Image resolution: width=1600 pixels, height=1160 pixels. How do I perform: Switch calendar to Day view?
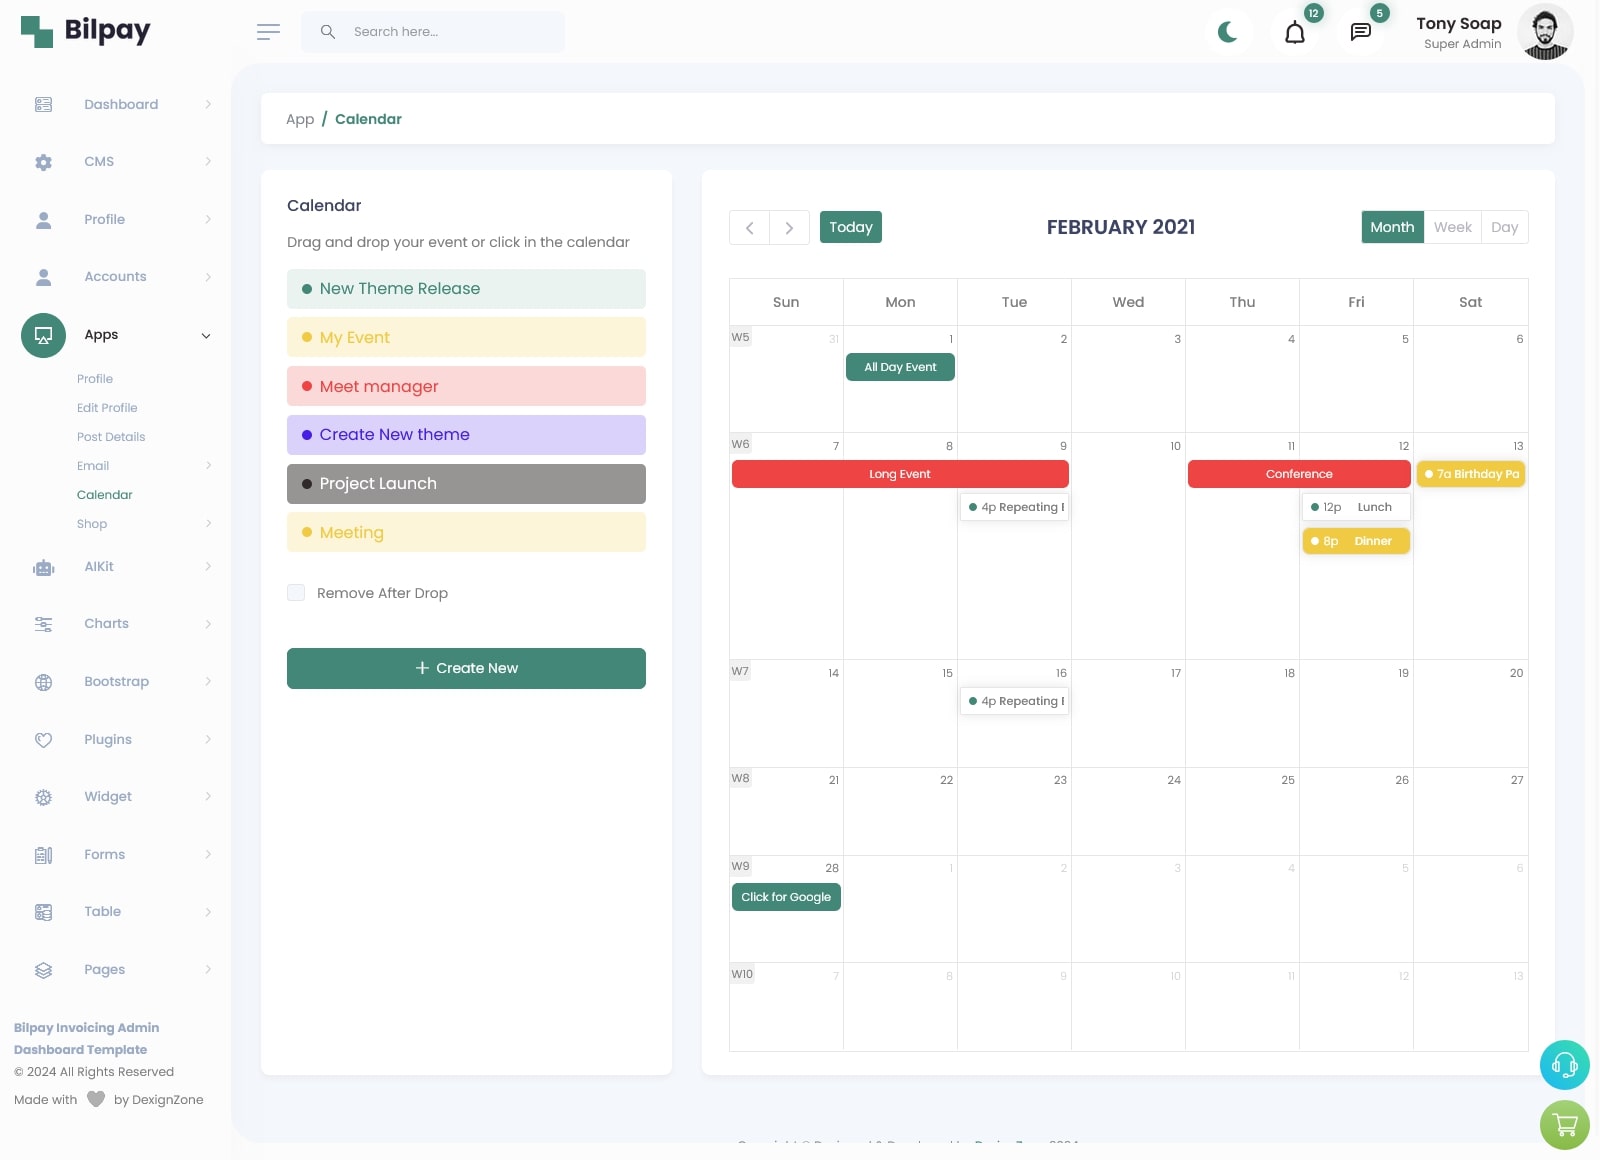[1504, 227]
